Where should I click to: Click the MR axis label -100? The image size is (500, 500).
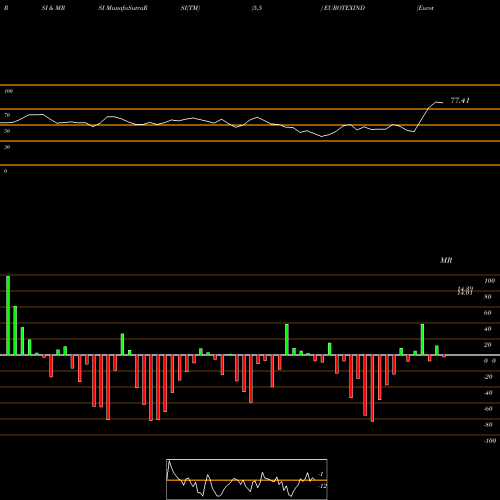490,441
